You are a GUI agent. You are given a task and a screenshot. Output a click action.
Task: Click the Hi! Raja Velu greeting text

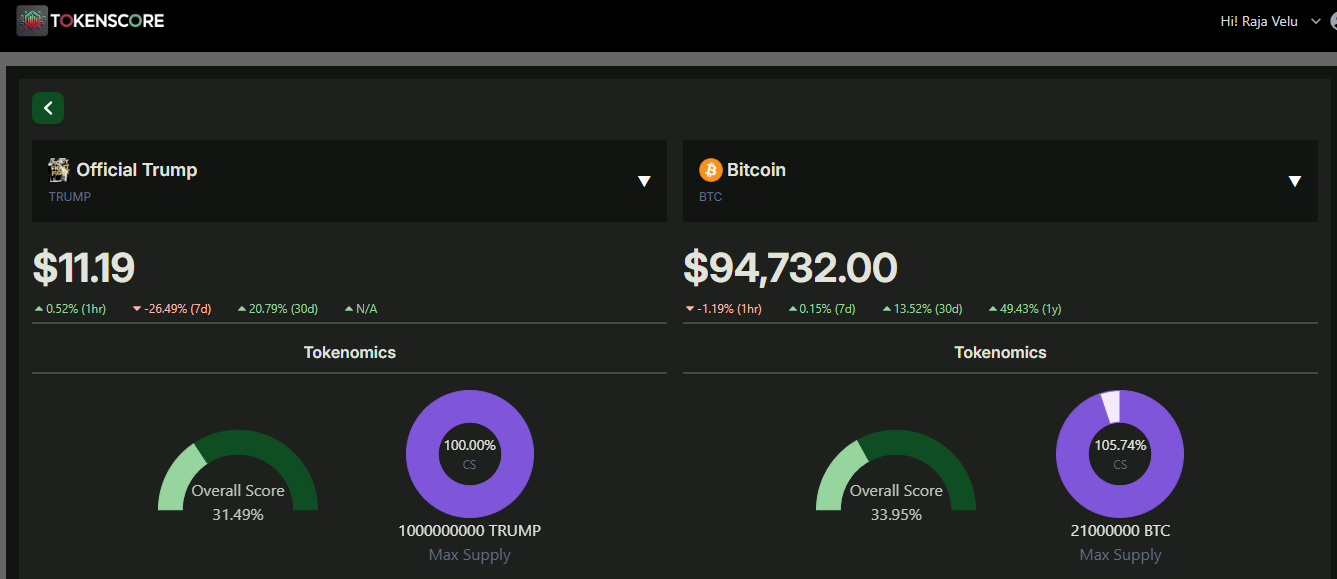pyautogui.click(x=1259, y=21)
